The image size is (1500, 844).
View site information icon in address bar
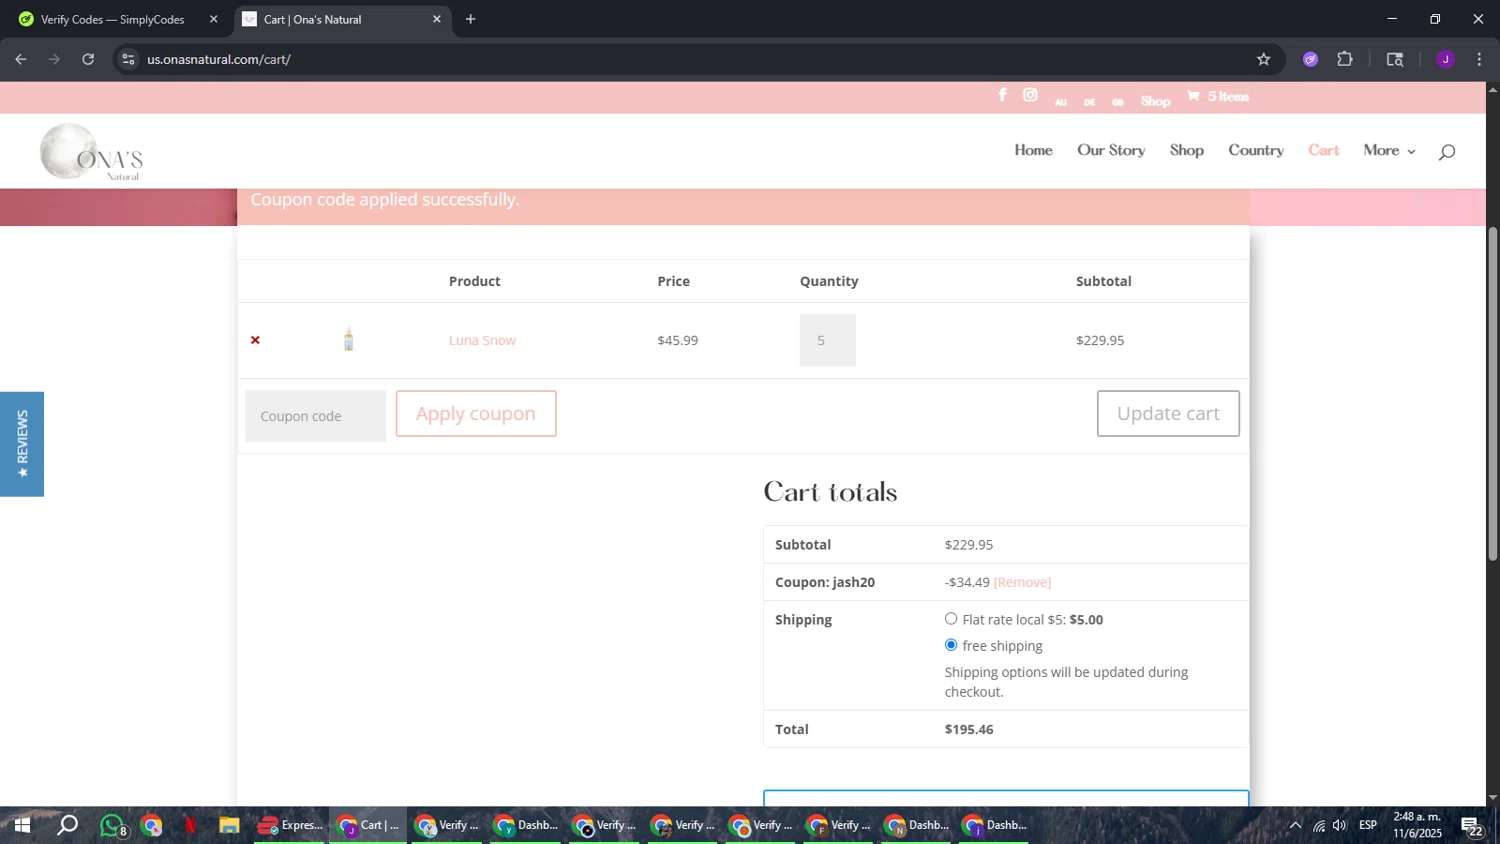[128, 59]
